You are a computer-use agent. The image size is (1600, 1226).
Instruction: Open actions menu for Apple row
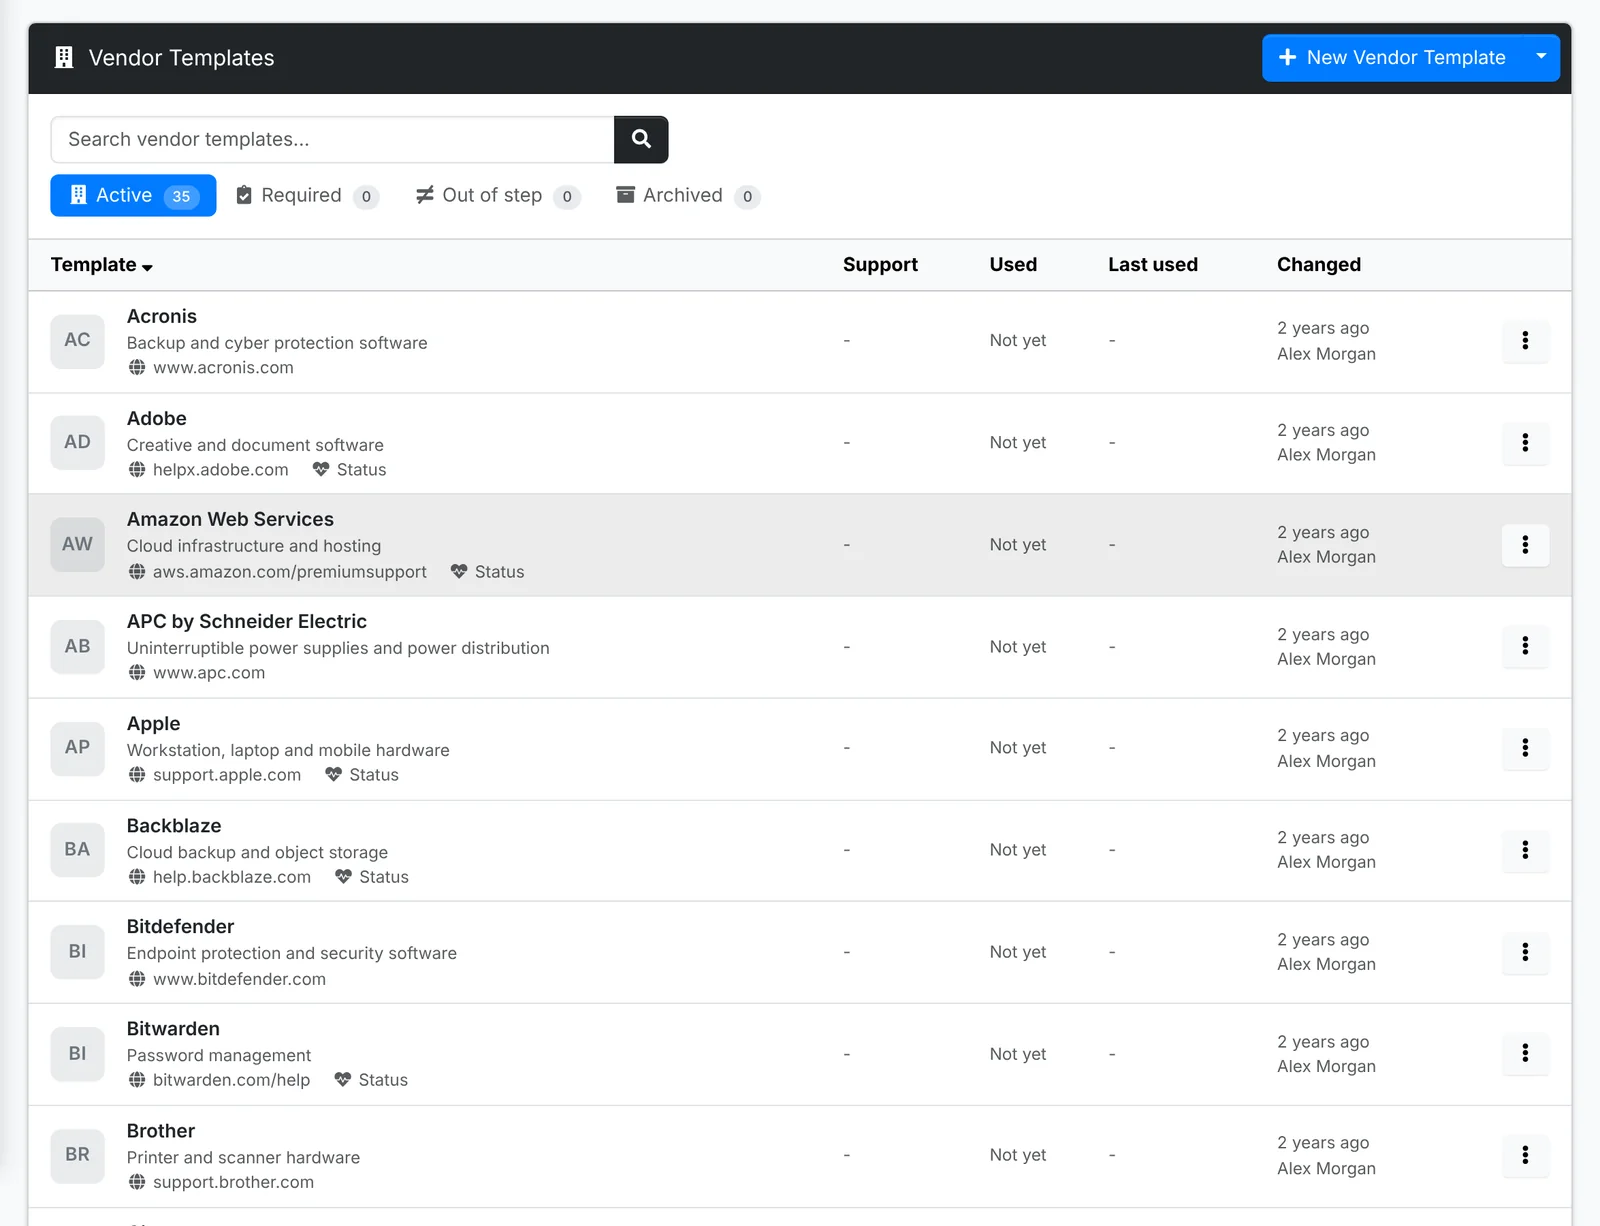click(1525, 748)
